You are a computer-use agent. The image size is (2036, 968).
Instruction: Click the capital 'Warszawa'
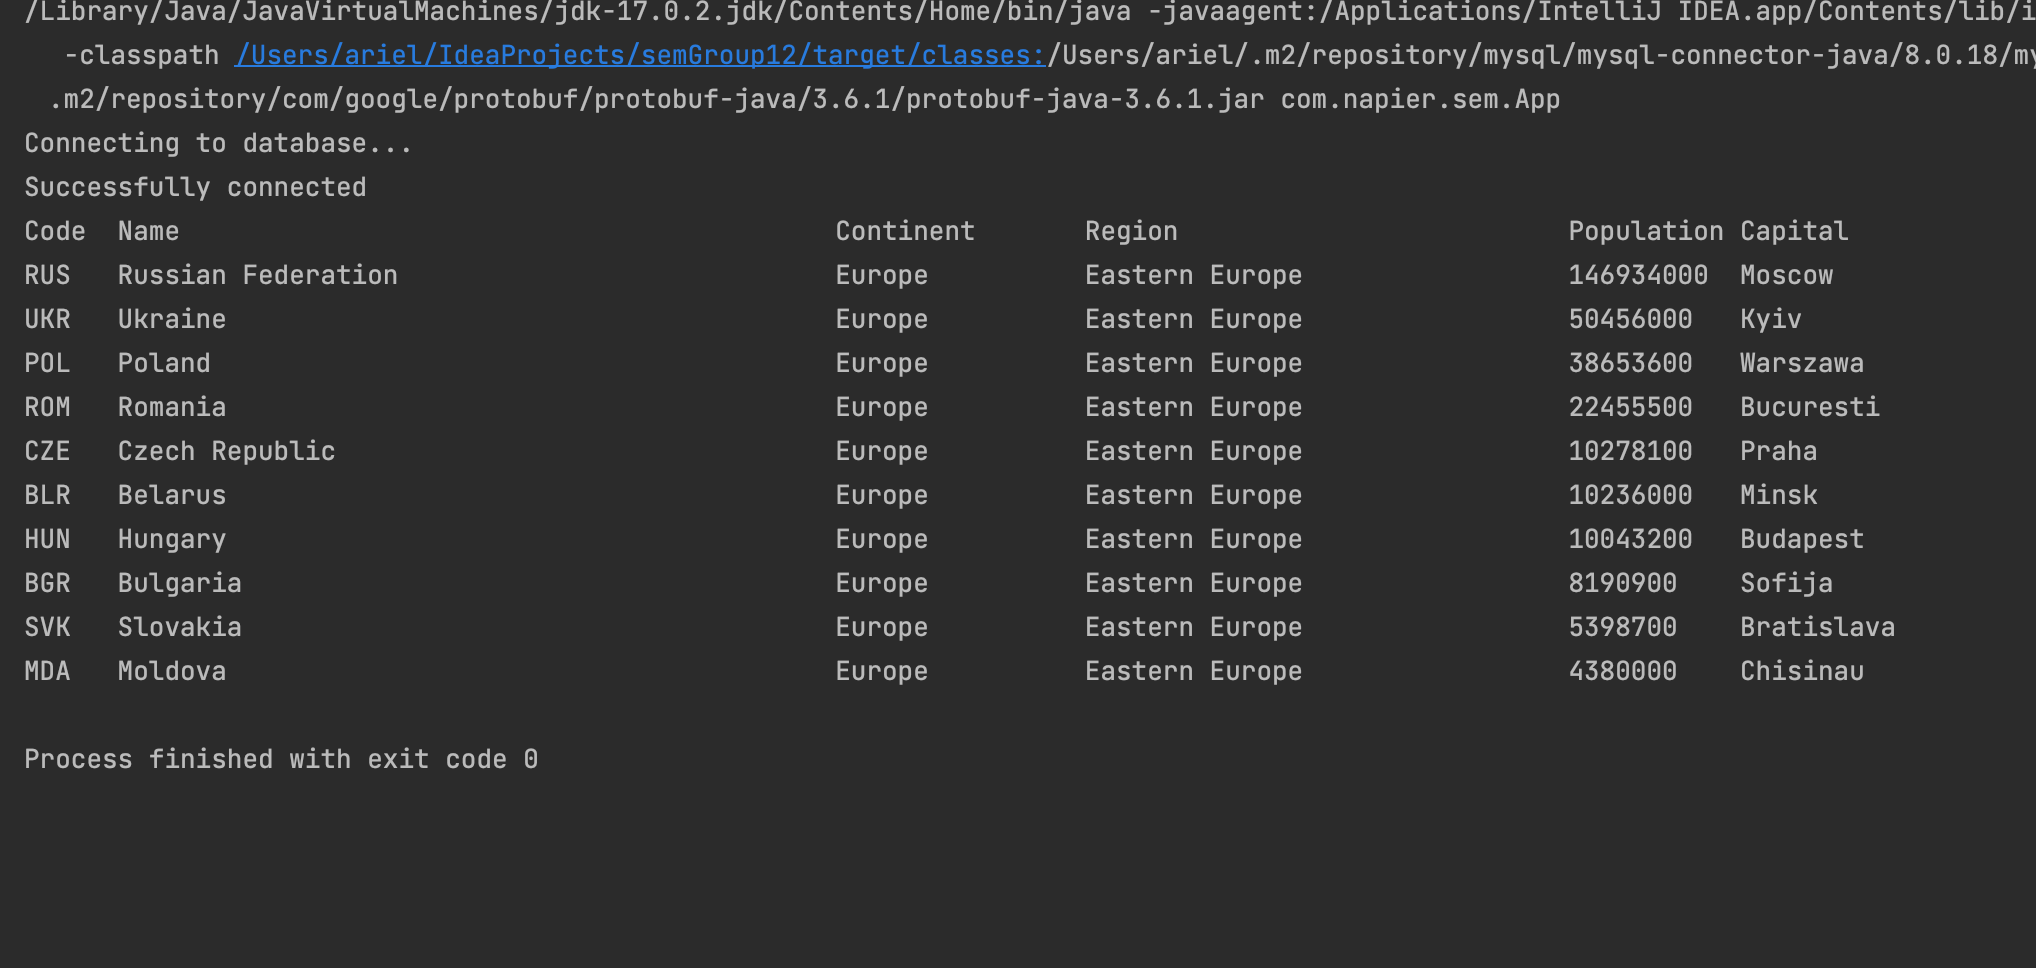pos(1802,363)
